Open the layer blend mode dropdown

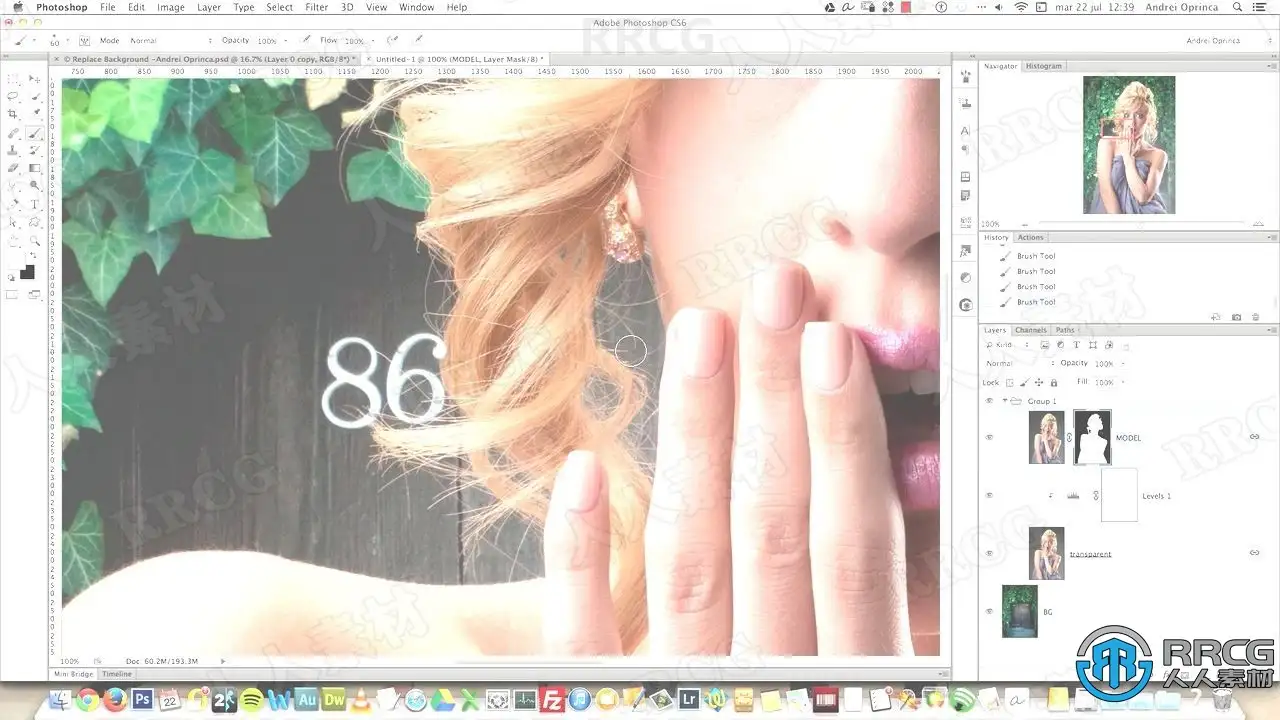coord(1018,363)
